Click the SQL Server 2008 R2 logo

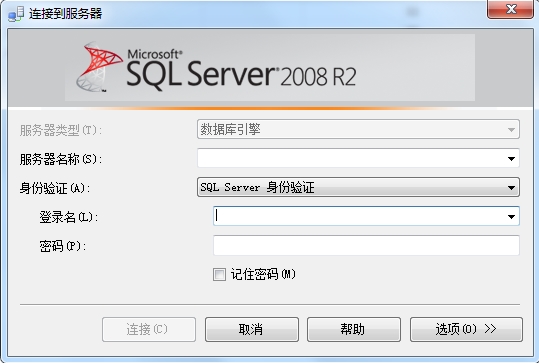tap(216, 67)
